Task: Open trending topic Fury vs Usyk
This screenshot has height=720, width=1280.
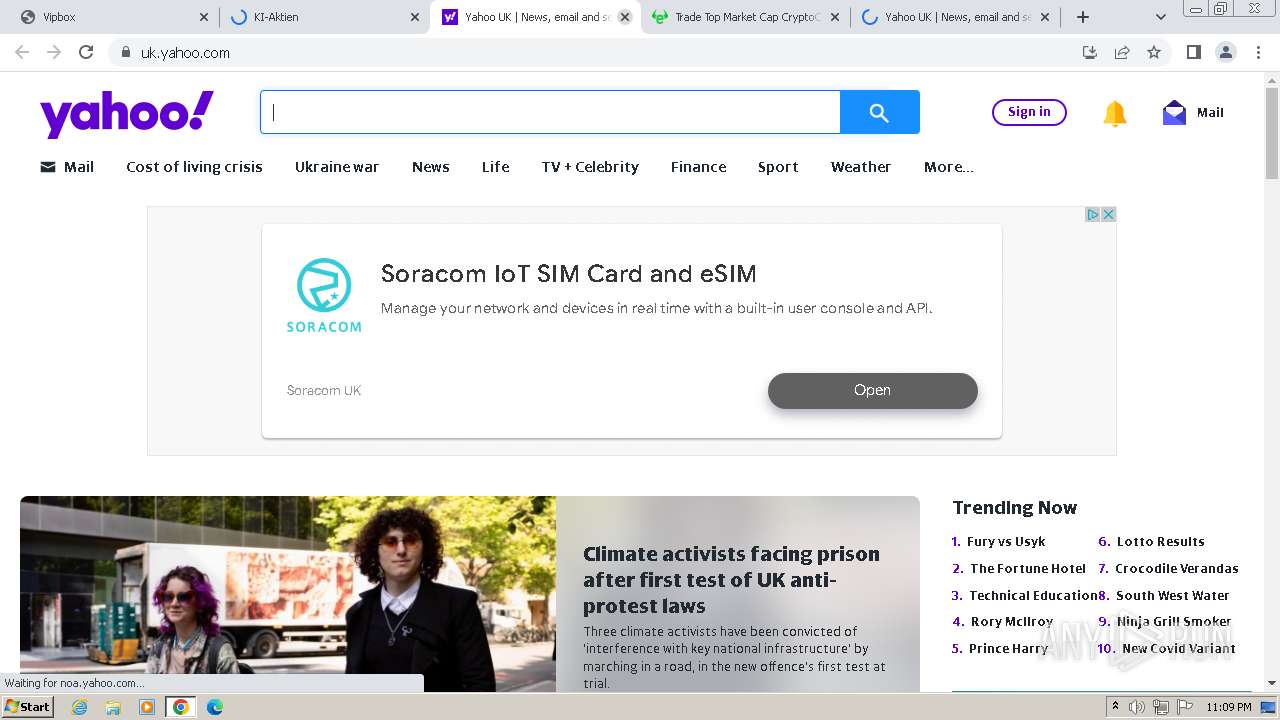Action: [1006, 541]
